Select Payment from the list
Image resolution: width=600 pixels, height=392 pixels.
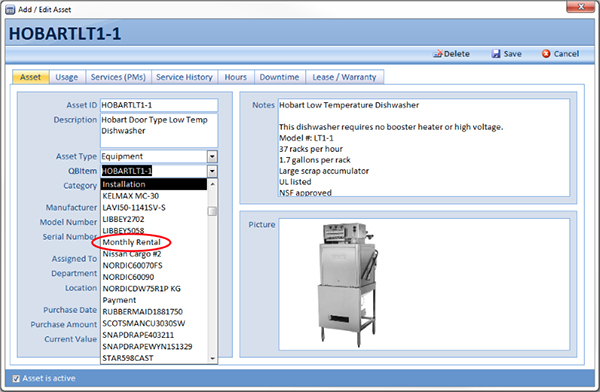point(154,300)
